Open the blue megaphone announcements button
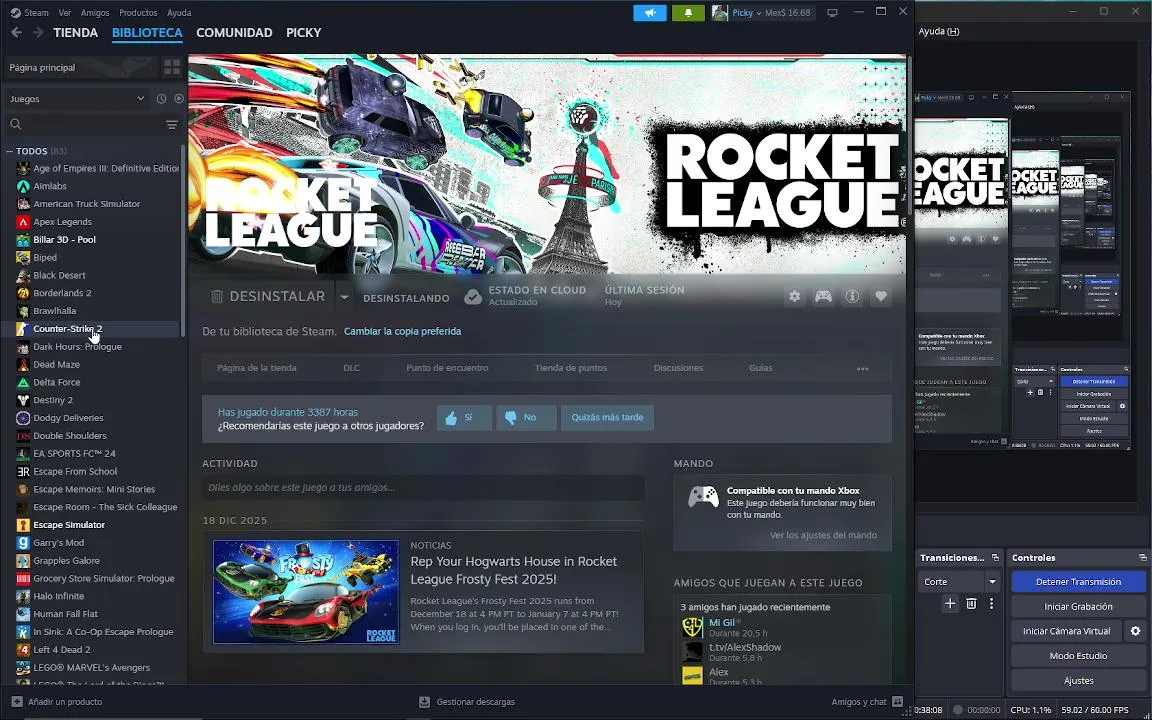This screenshot has width=1152, height=720. 649,12
